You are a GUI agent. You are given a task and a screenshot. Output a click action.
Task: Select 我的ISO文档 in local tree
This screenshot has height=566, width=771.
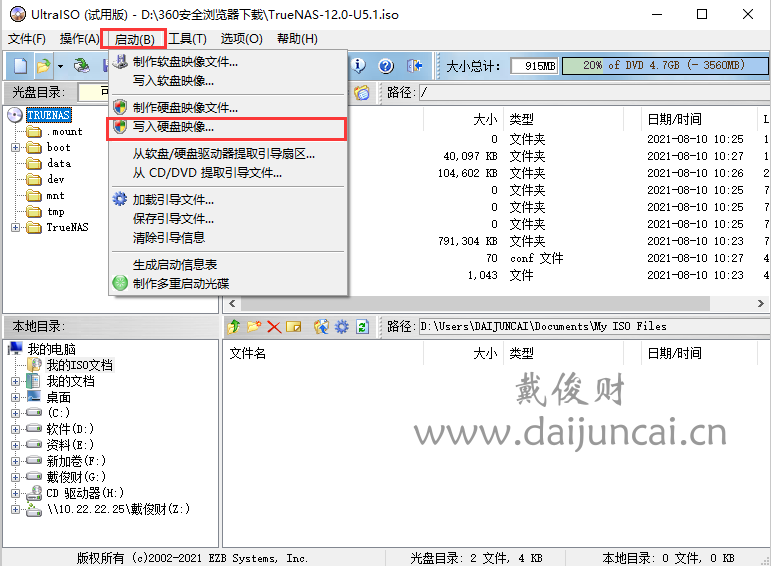coord(80,365)
